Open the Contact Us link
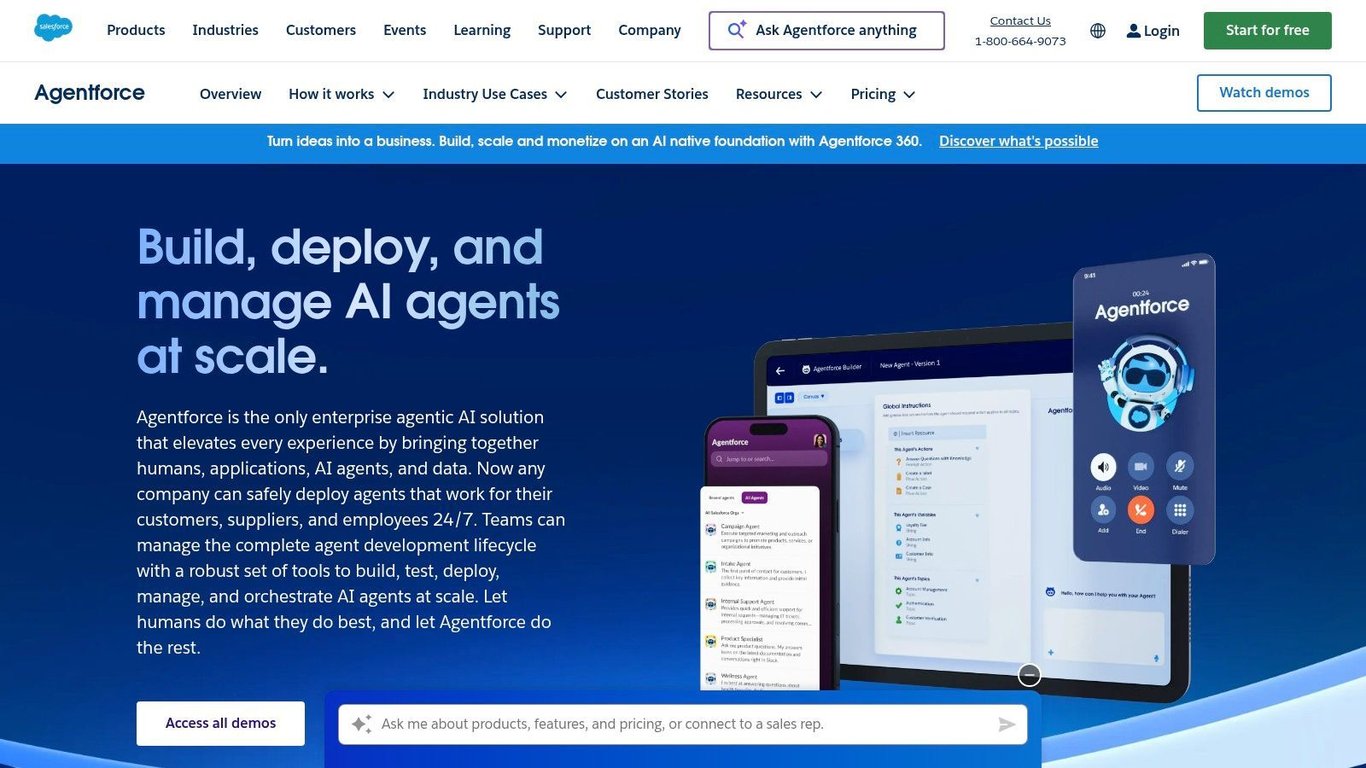 coord(1020,21)
